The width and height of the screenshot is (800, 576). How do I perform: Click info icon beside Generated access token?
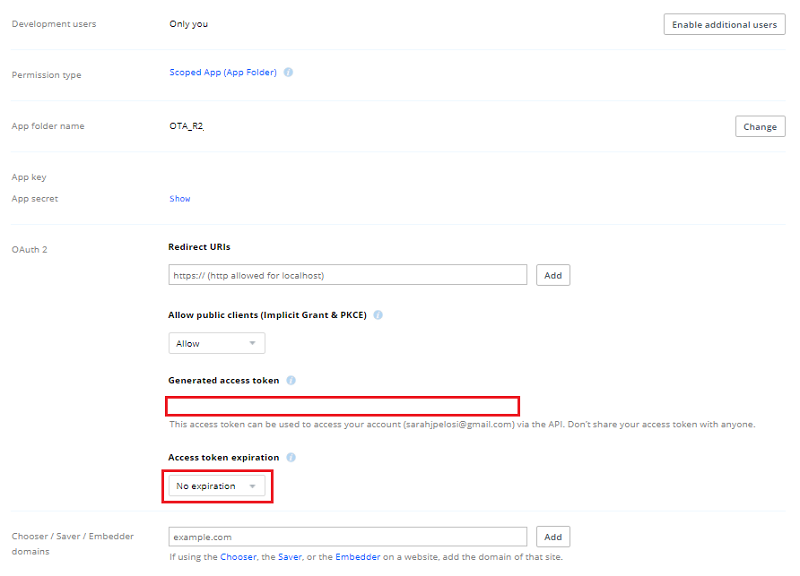click(x=291, y=381)
